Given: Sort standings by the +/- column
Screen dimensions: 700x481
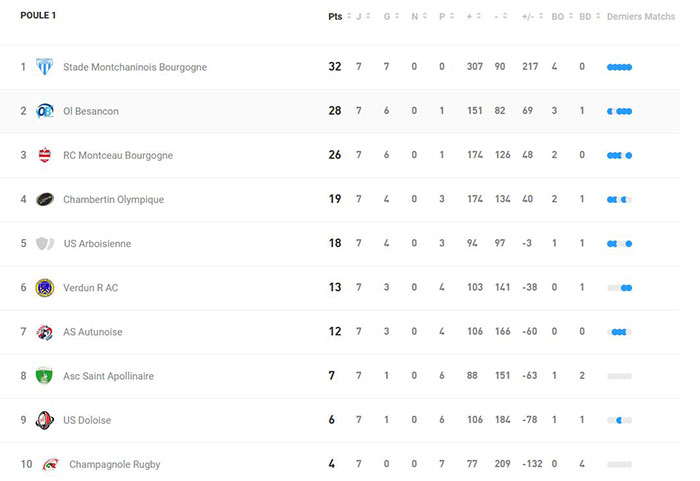Looking at the screenshot, I should click(532, 17).
